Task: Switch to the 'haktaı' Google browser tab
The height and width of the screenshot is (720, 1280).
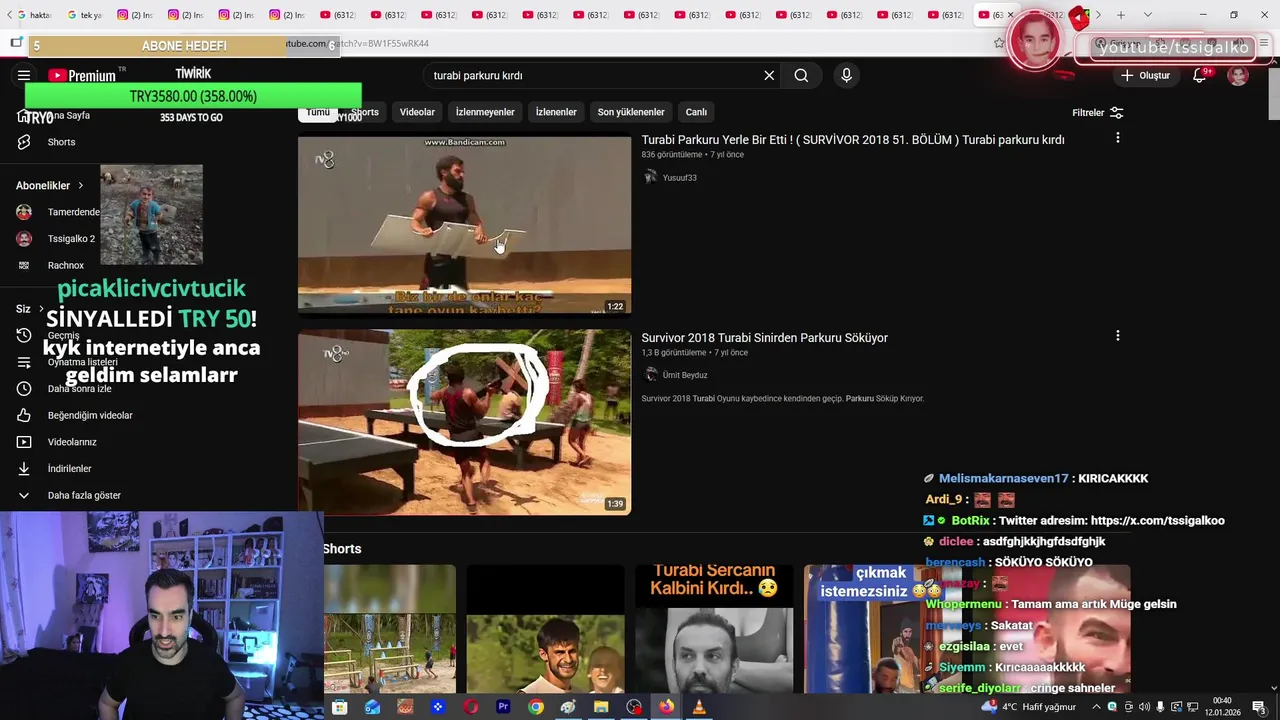Action: click(x=35, y=15)
